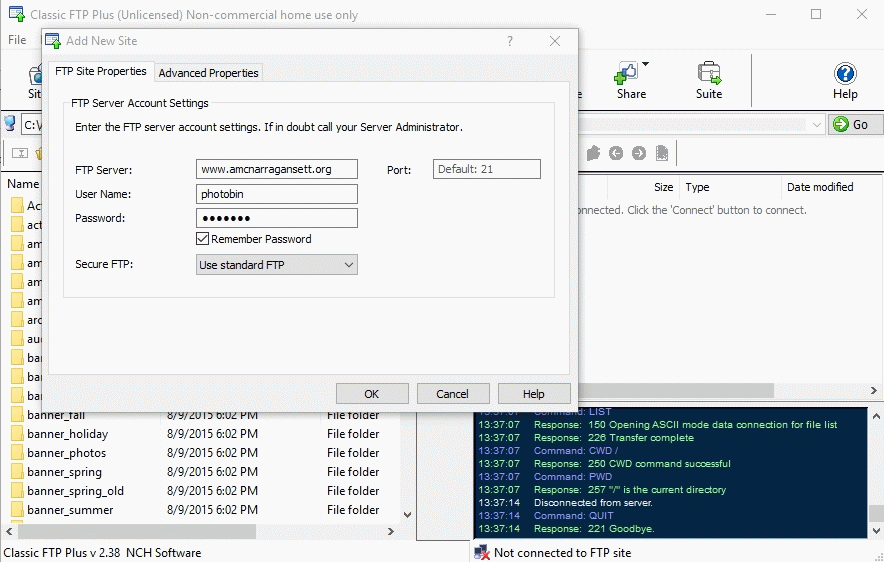884x562 pixels.
Task: Open the File menu
Action: (17, 40)
